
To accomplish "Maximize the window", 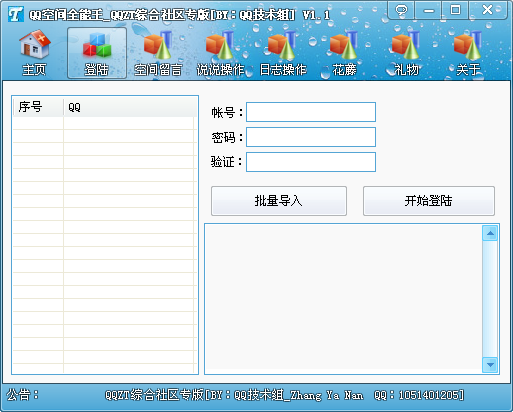I will coord(455,10).
